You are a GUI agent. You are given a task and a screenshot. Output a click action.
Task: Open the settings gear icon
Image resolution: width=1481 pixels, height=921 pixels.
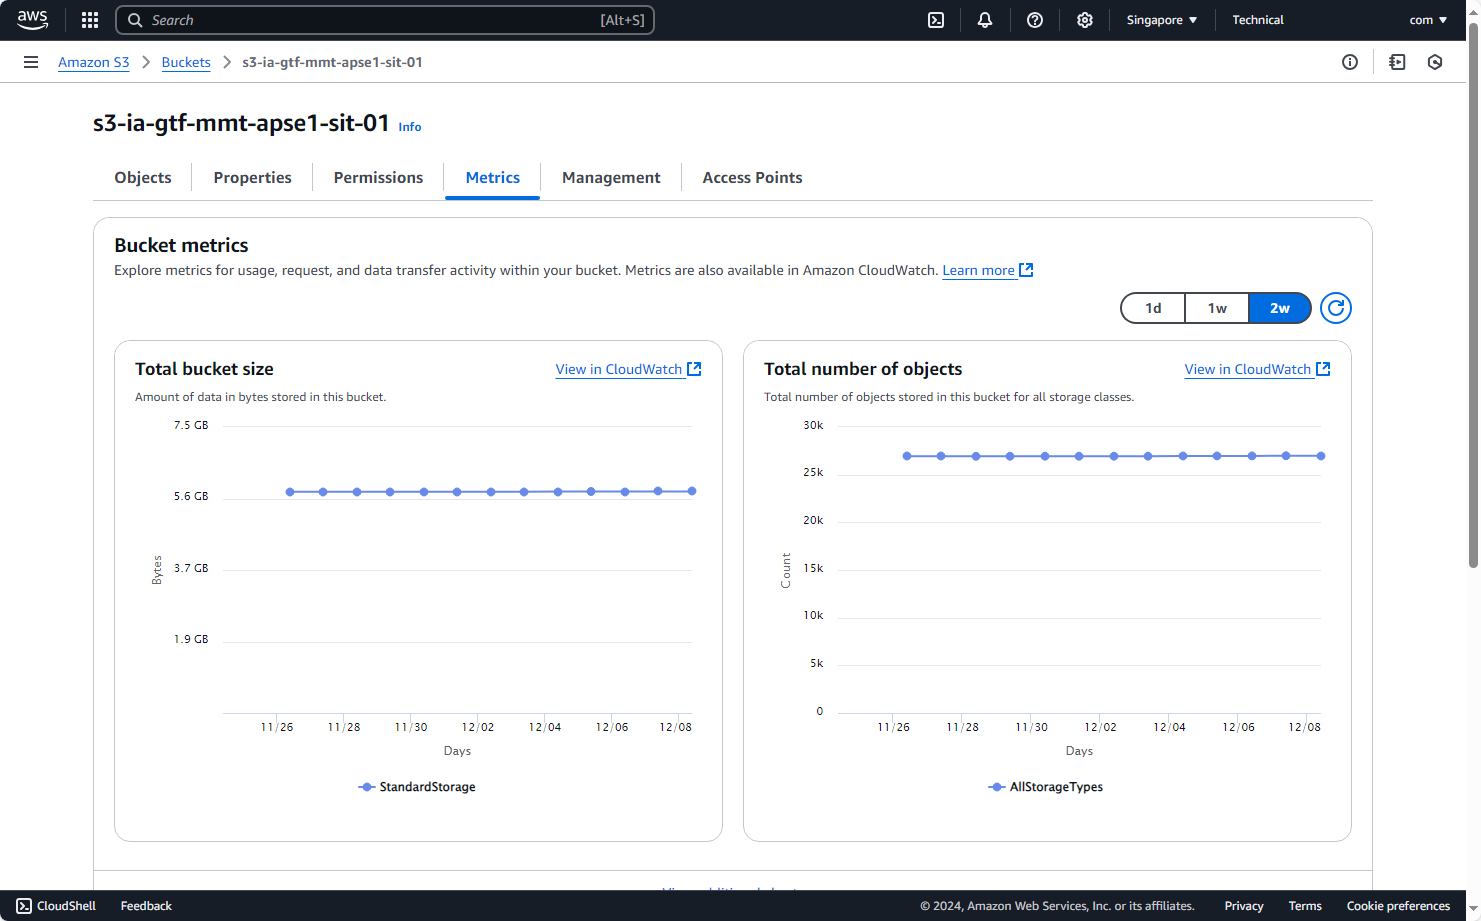1085,20
